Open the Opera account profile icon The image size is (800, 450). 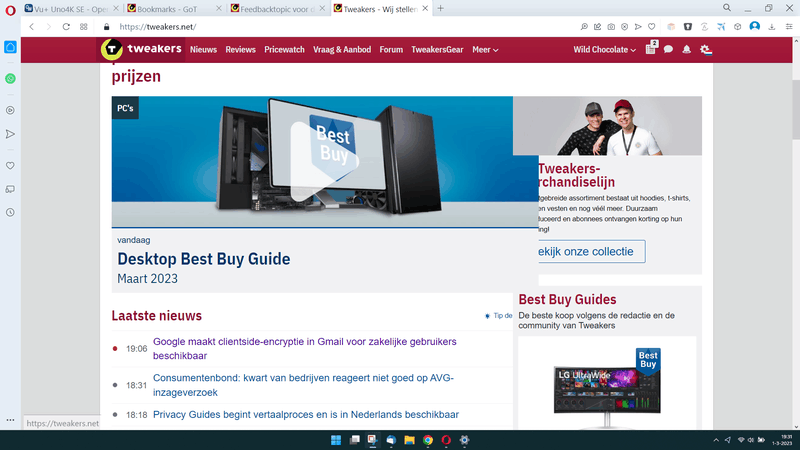pyautogui.click(x=755, y=27)
